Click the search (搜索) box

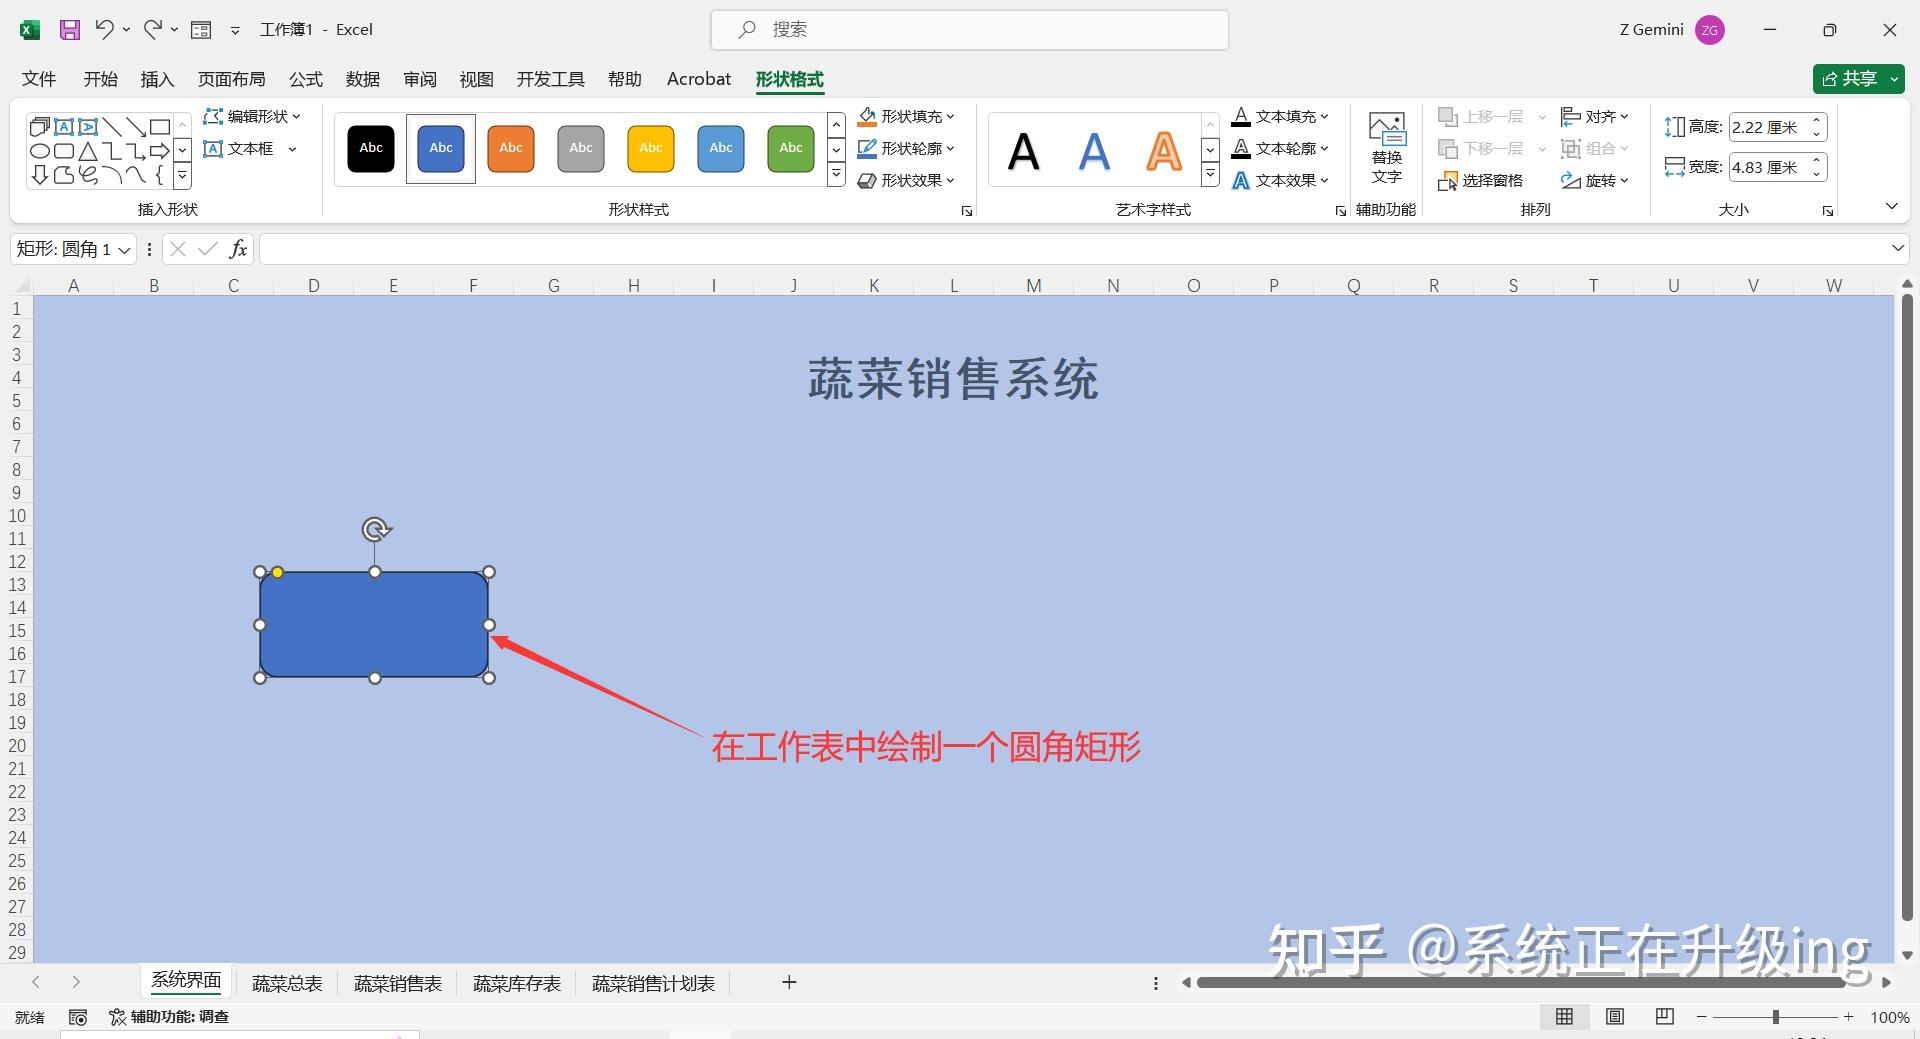(969, 30)
